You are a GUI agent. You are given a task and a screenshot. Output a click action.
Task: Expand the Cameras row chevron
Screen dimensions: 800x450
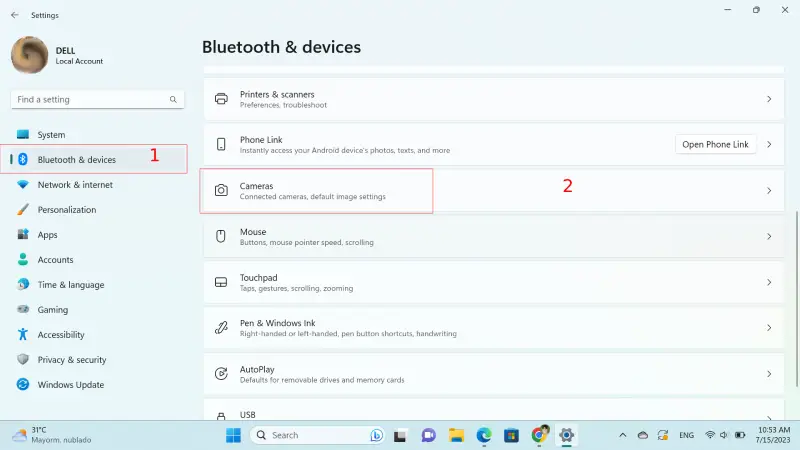[x=769, y=190]
